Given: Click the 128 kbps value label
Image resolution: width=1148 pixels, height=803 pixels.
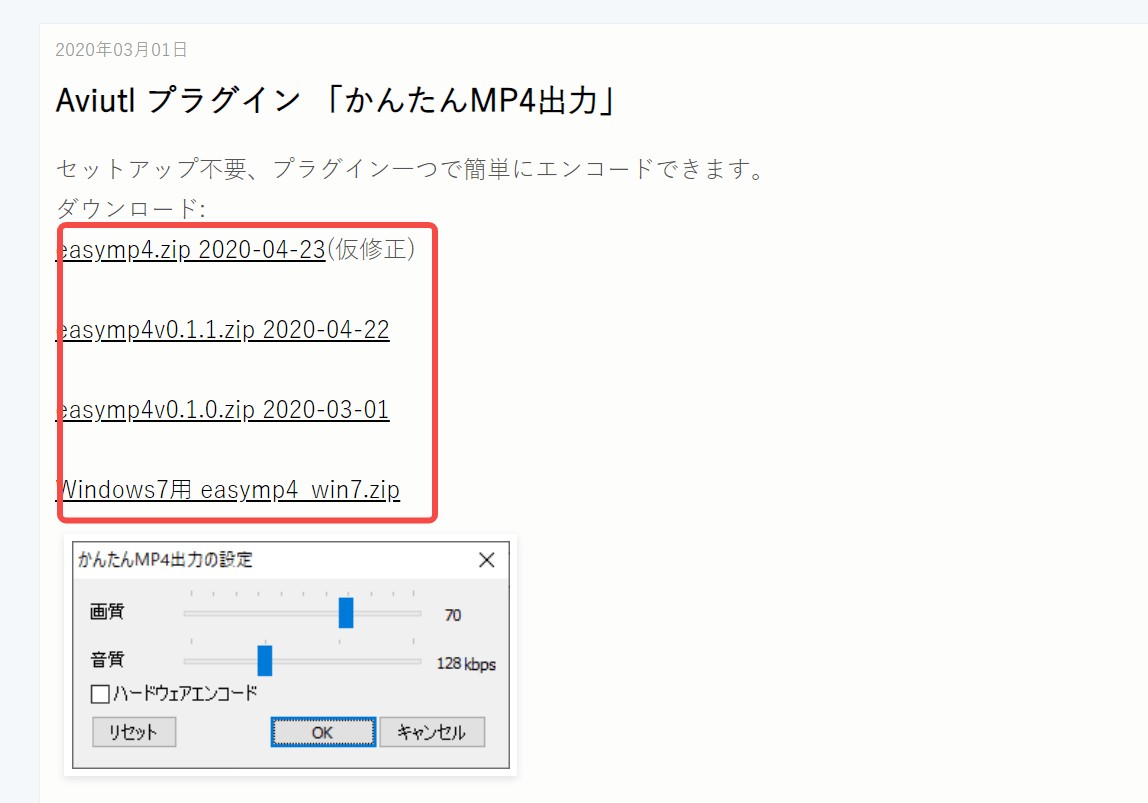Looking at the screenshot, I should pyautogui.click(x=466, y=664).
